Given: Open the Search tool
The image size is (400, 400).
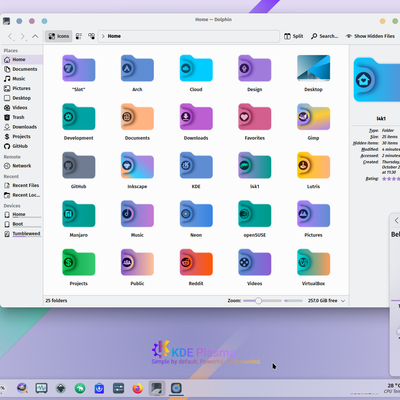Looking at the screenshot, I should click(324, 36).
